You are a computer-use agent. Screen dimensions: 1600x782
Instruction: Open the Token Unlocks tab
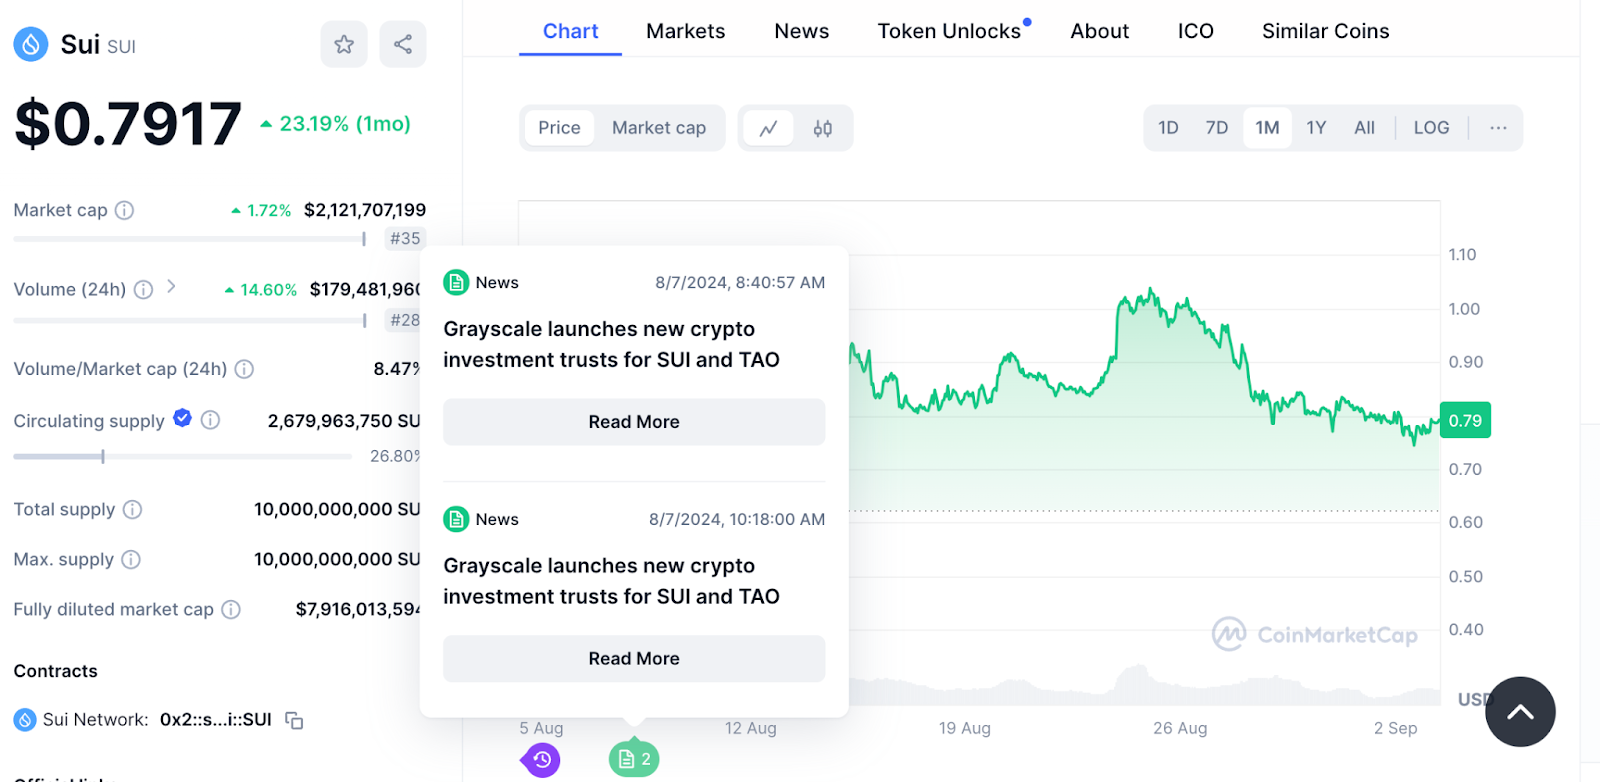coord(949,31)
